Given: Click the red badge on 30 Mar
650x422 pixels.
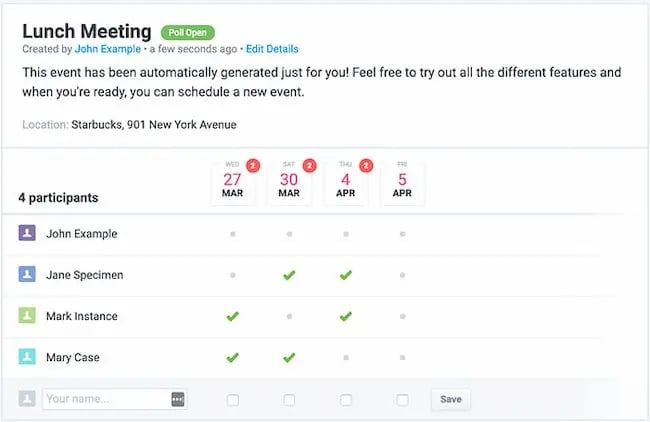Looking at the screenshot, I should coord(310,166).
